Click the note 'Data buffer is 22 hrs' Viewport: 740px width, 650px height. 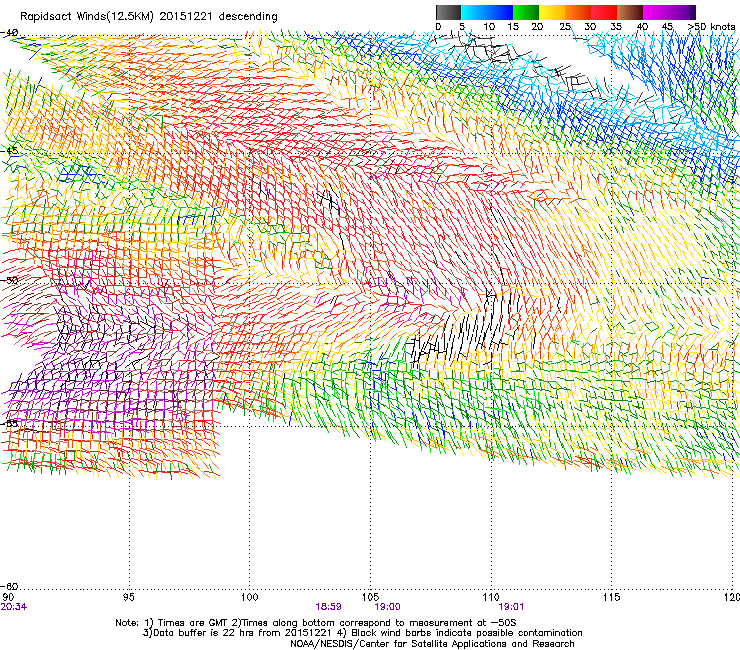pyautogui.click(x=205, y=633)
